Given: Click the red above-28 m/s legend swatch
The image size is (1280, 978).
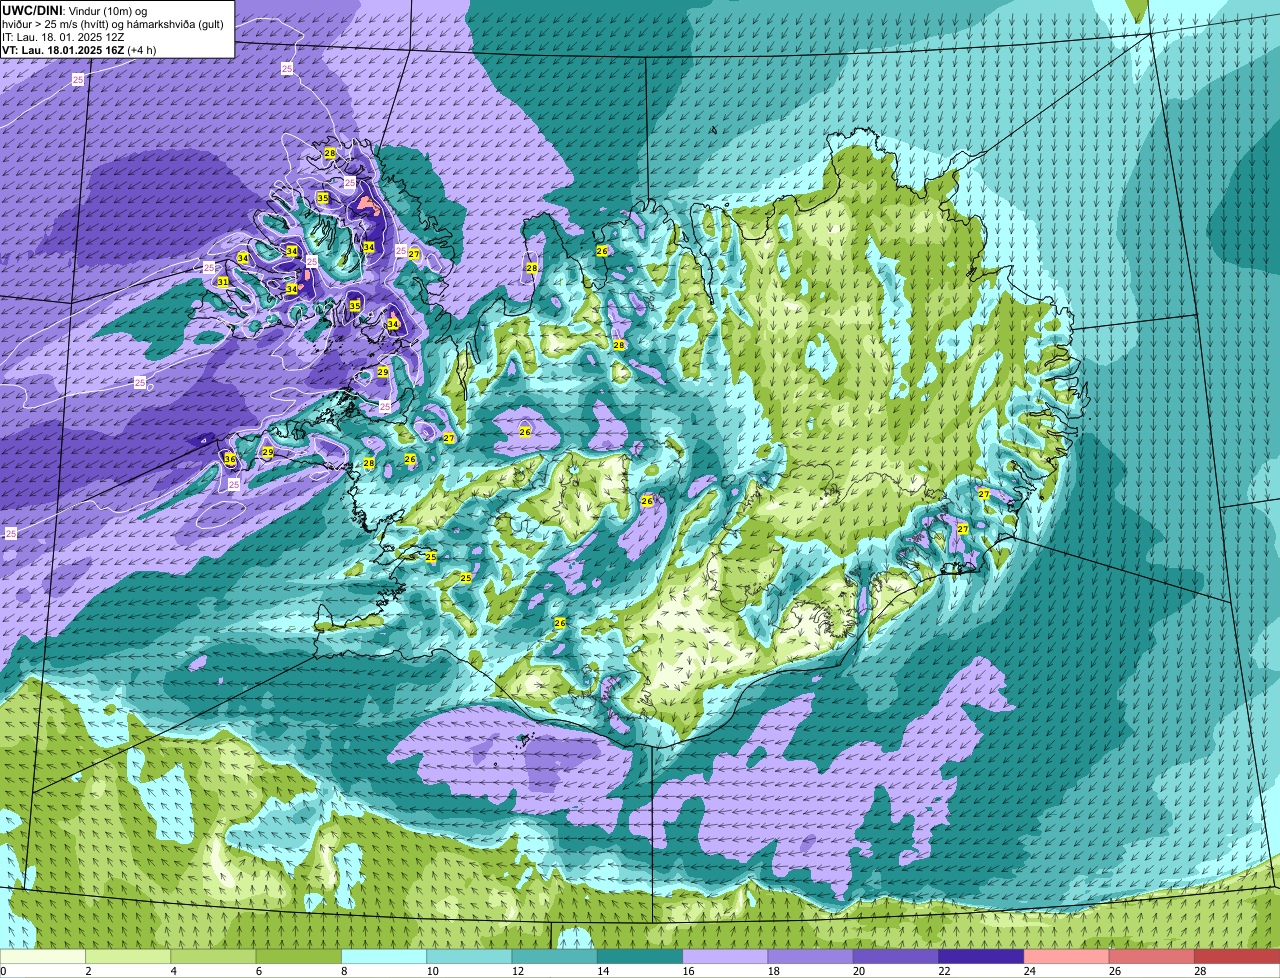Looking at the screenshot, I should tap(1236, 956).
